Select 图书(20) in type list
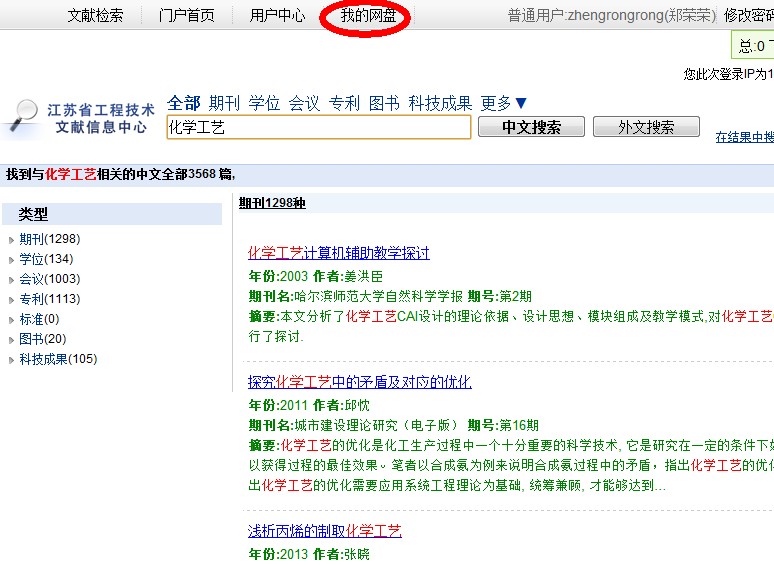Viewport: 774px width, 565px height. tap(43, 339)
